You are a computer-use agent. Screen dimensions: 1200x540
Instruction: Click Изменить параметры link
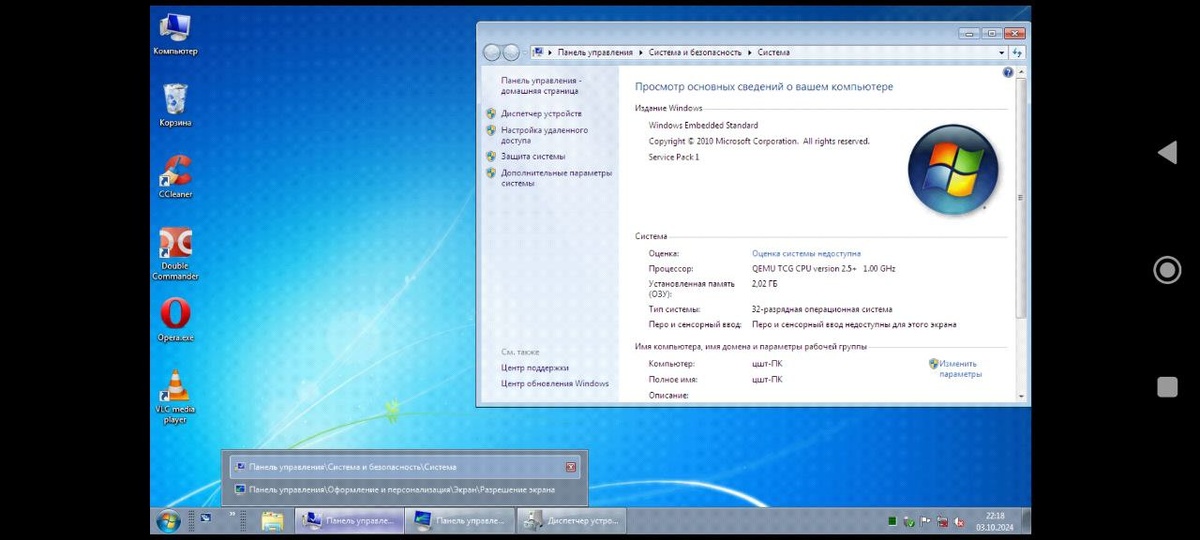pyautogui.click(x=960, y=369)
